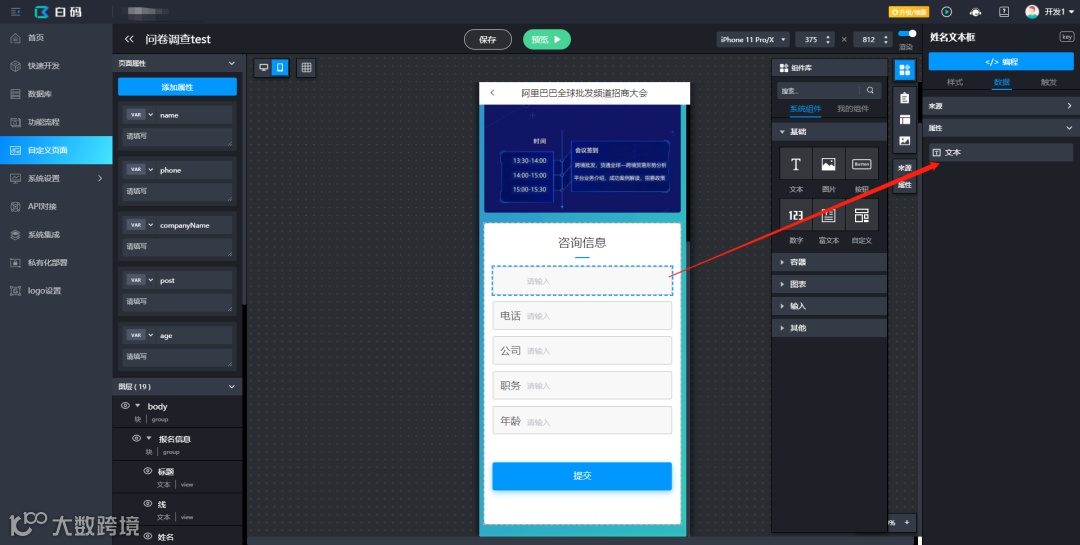Open the VAR type dropdown for phone
The height and width of the screenshot is (545, 1080).
(140, 170)
